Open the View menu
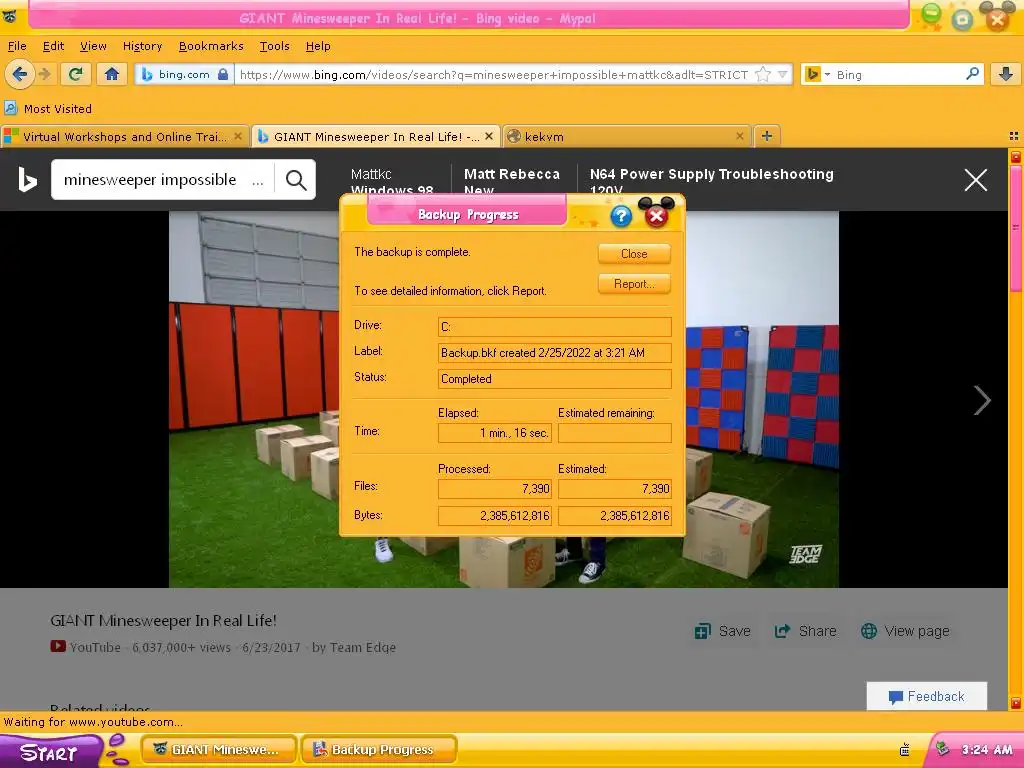This screenshot has height=768, width=1024. pos(93,46)
